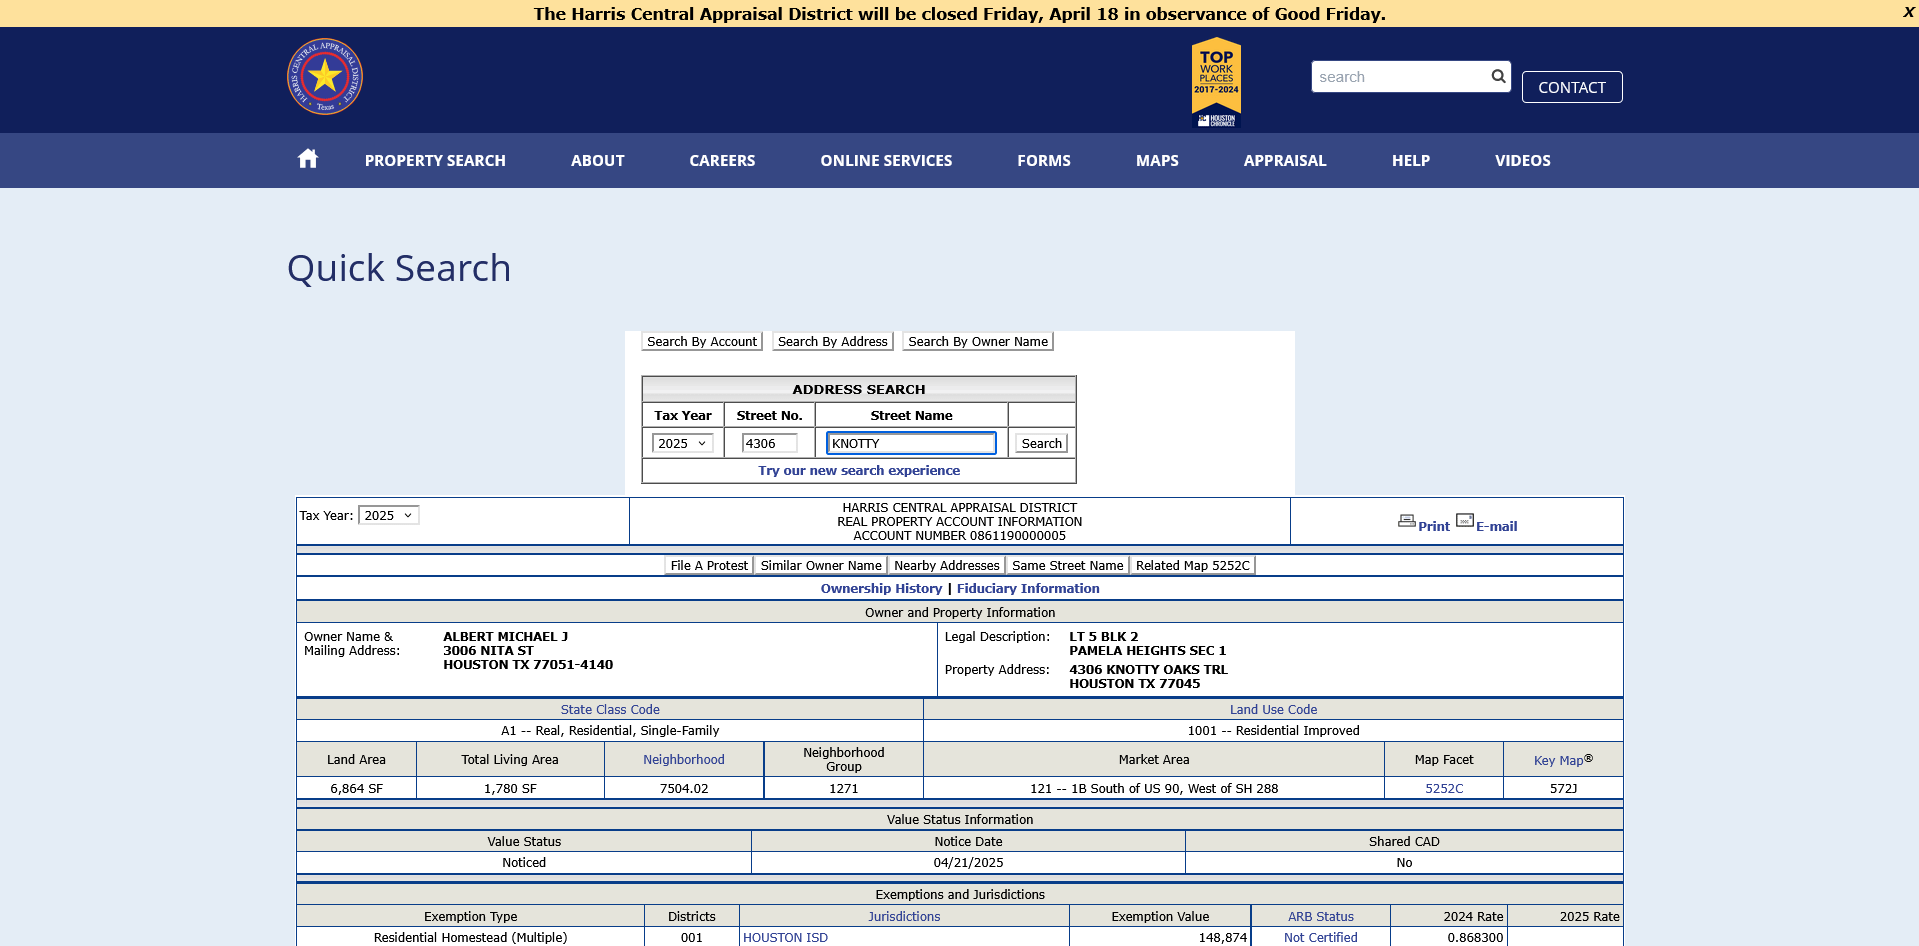Click Same Street Name button
The image size is (1919, 946).
click(1068, 565)
